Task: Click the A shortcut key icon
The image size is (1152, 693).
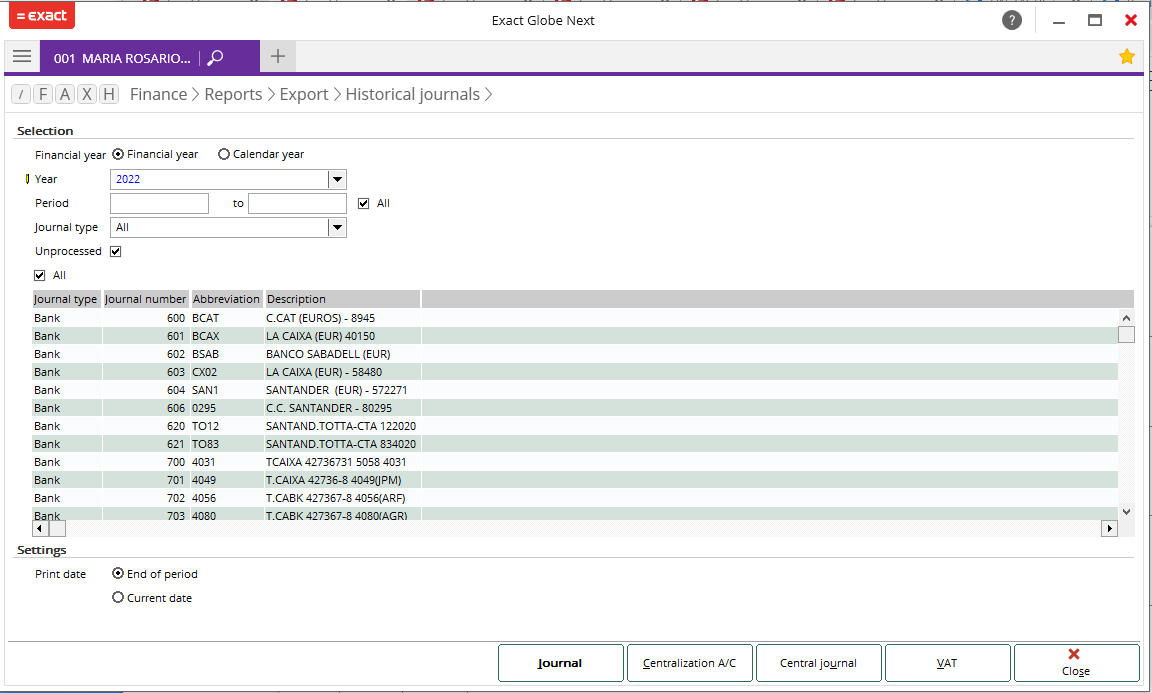Action: pyautogui.click(x=65, y=94)
